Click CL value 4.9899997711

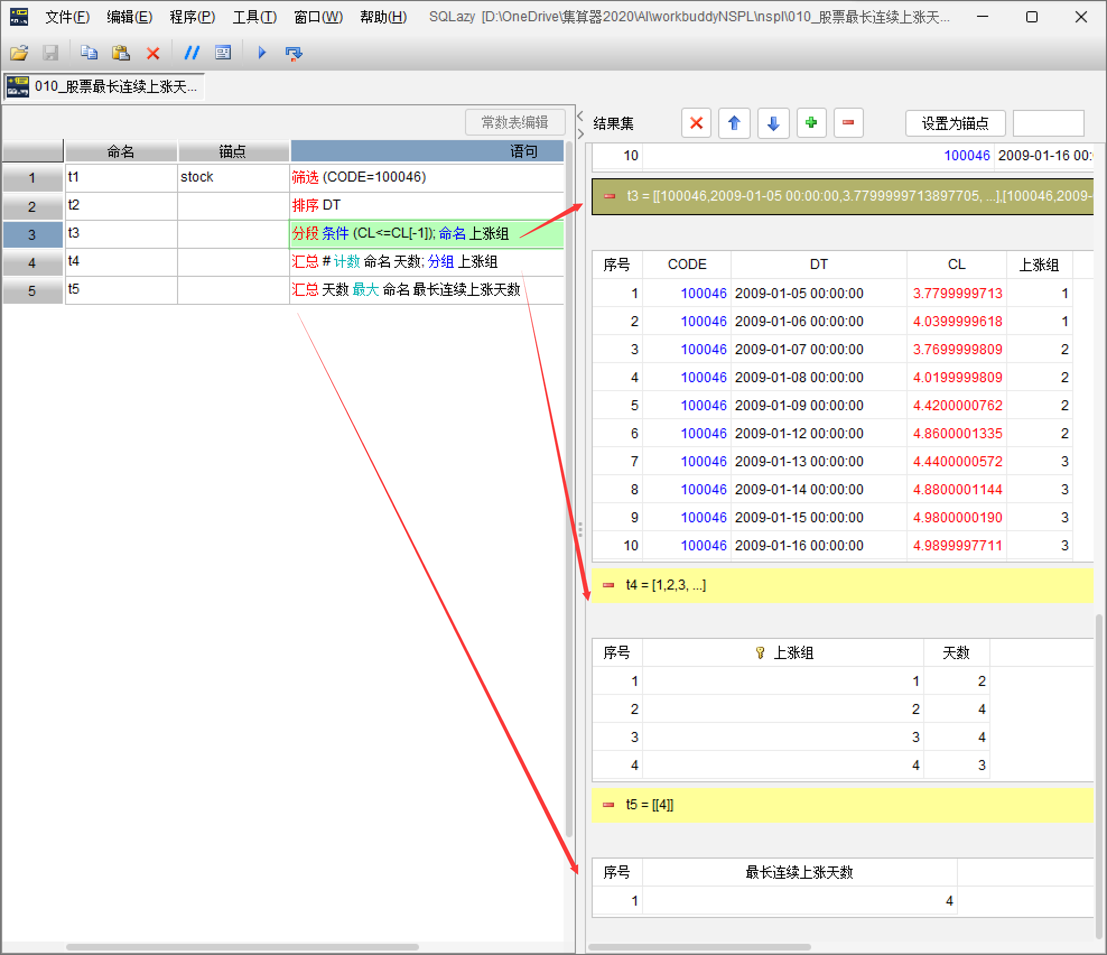(957, 546)
